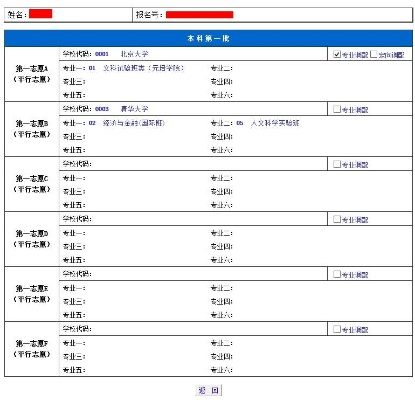Click major 经济与金融(国际班)
415x400 pixels.
(134, 123)
